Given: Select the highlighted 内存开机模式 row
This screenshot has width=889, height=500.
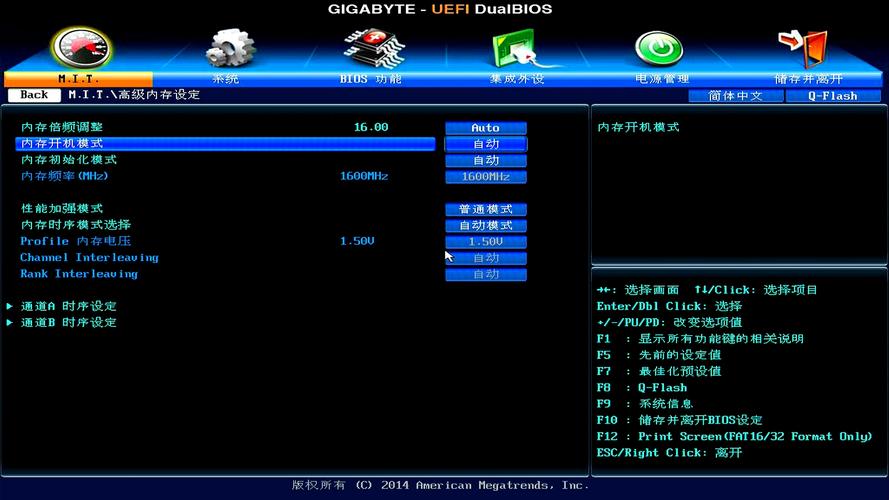Looking at the screenshot, I should (x=225, y=144).
